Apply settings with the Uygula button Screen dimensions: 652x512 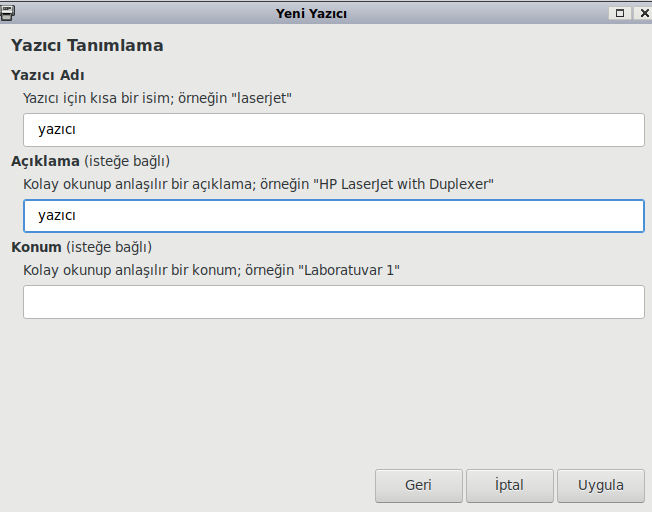point(601,486)
